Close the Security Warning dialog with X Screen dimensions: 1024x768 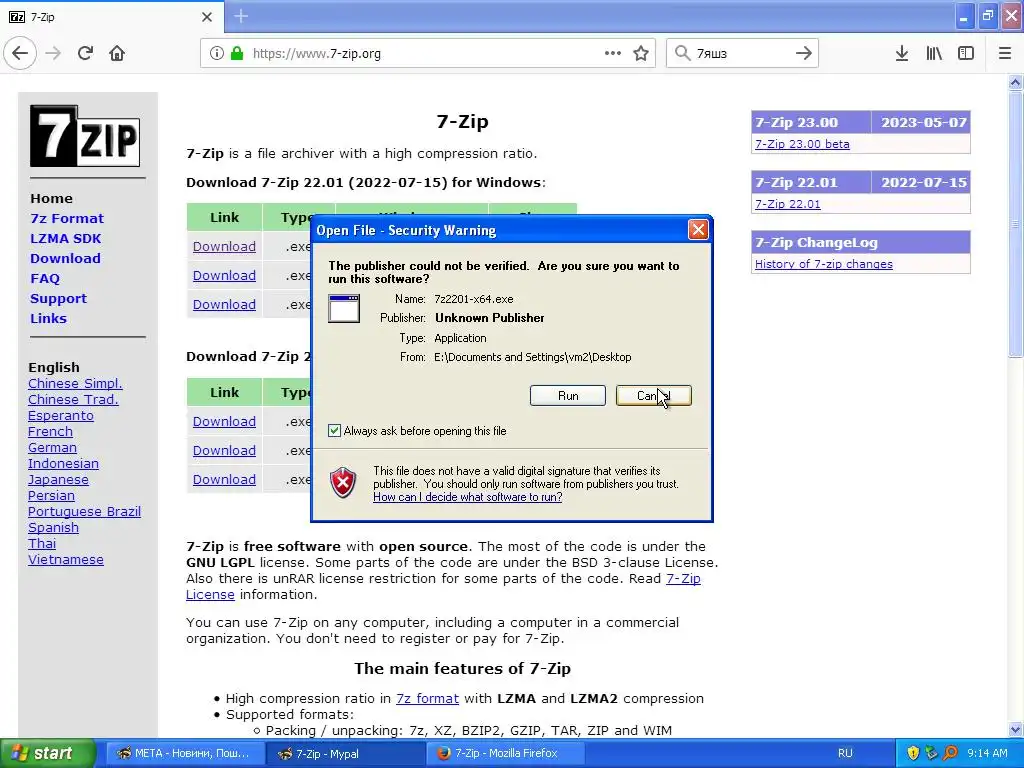point(698,229)
